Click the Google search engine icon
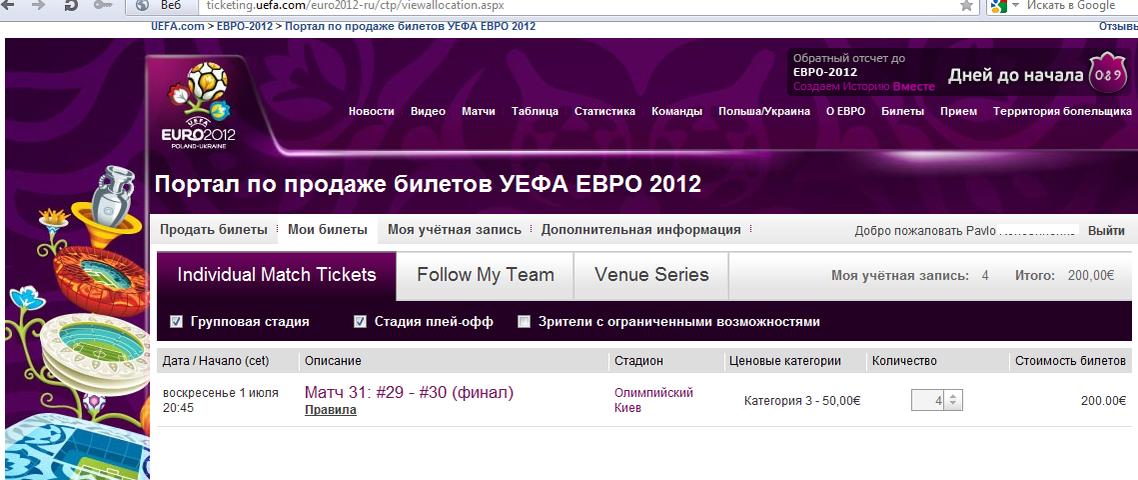Image resolution: width=1138 pixels, height=480 pixels. 999,6
